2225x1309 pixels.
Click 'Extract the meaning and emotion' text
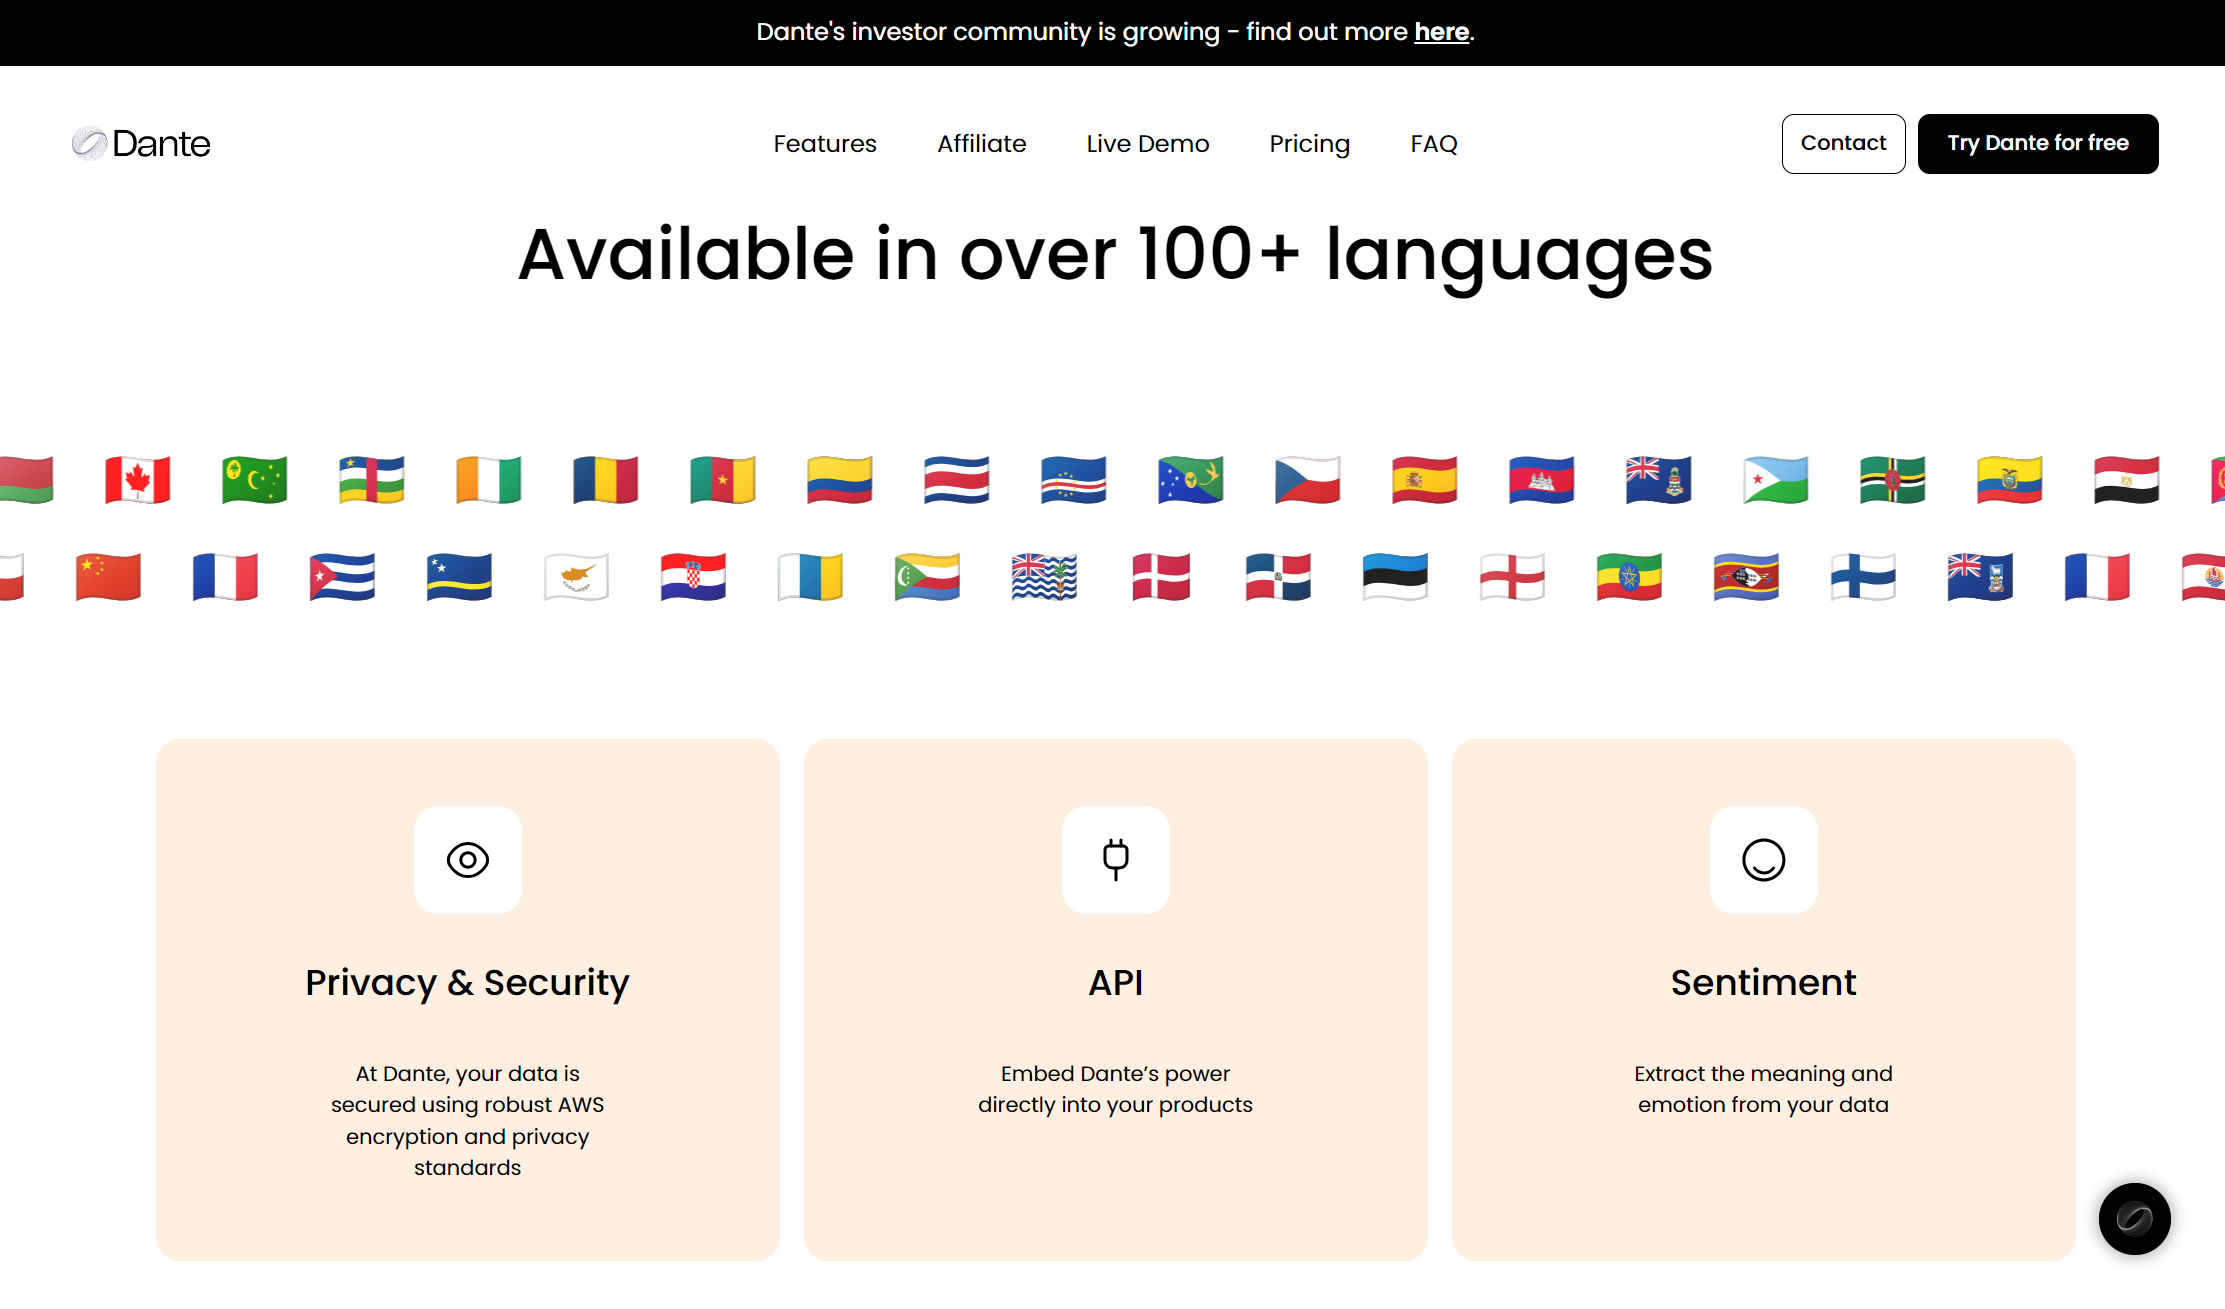(x=1764, y=1089)
